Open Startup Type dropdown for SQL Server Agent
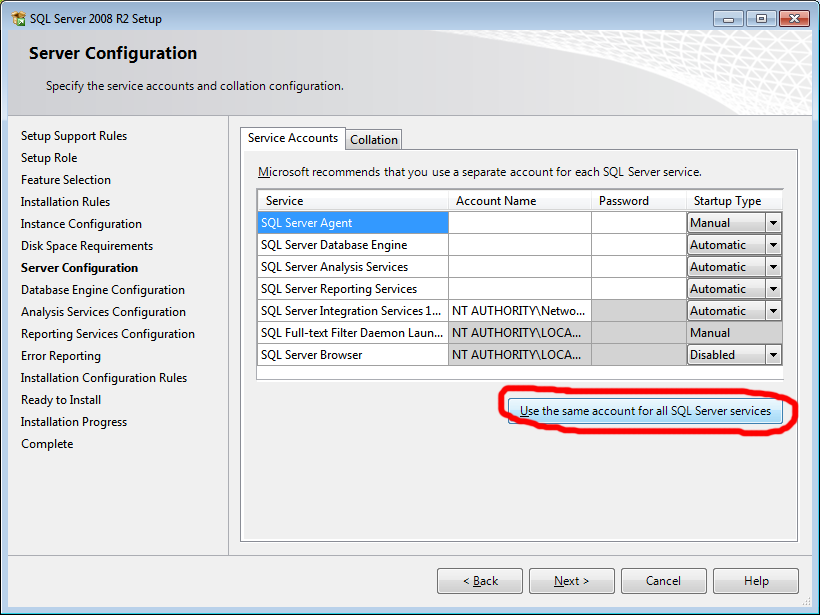Viewport: 820px width, 615px height. [772, 223]
